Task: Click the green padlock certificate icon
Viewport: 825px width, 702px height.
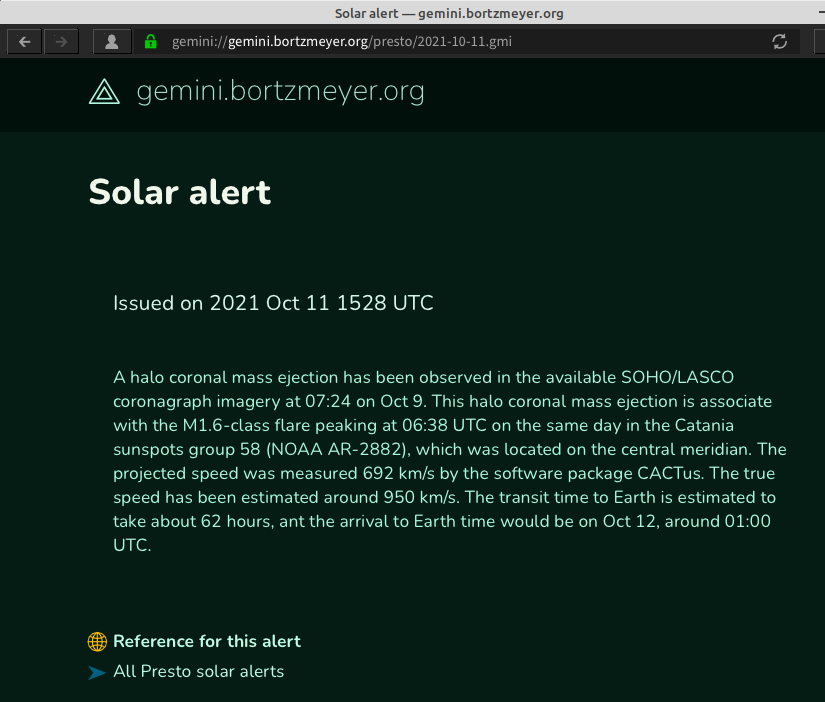Action: pos(150,42)
